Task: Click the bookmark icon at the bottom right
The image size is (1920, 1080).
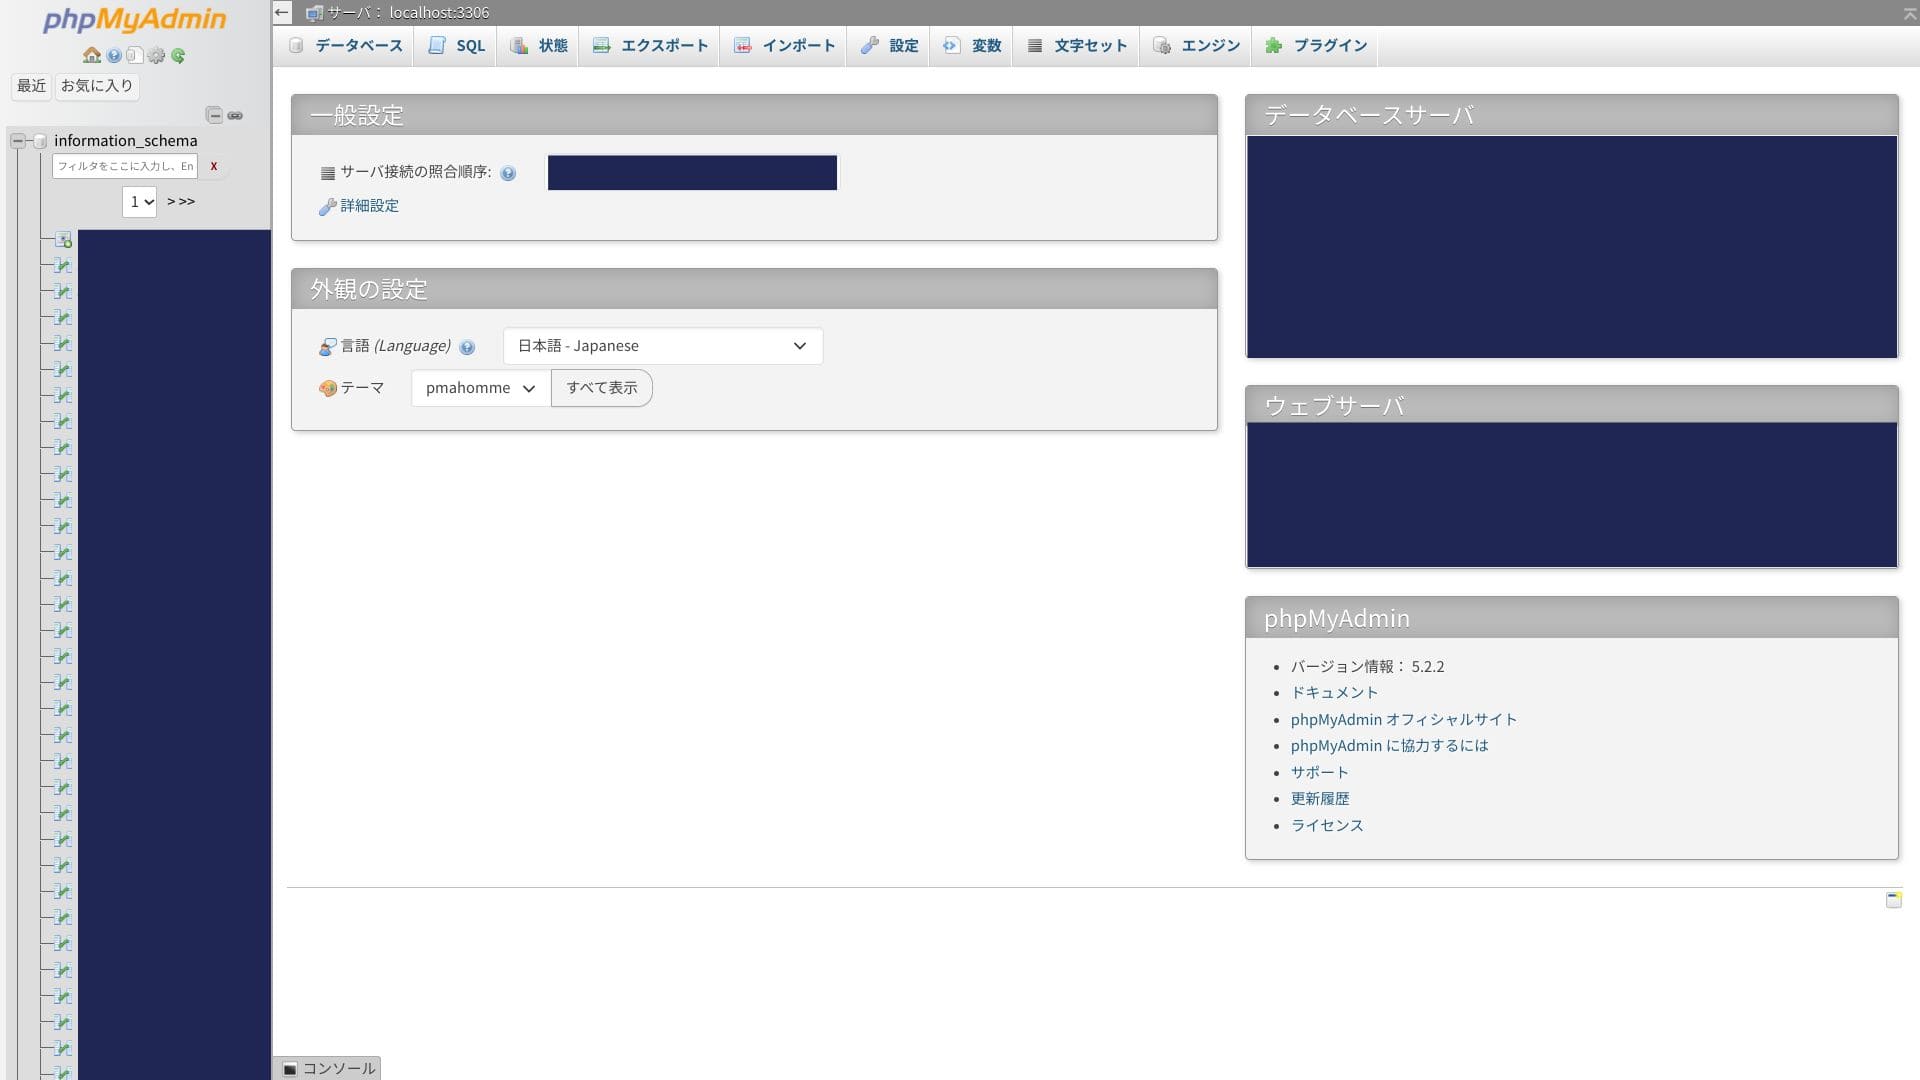Action: coord(1893,900)
